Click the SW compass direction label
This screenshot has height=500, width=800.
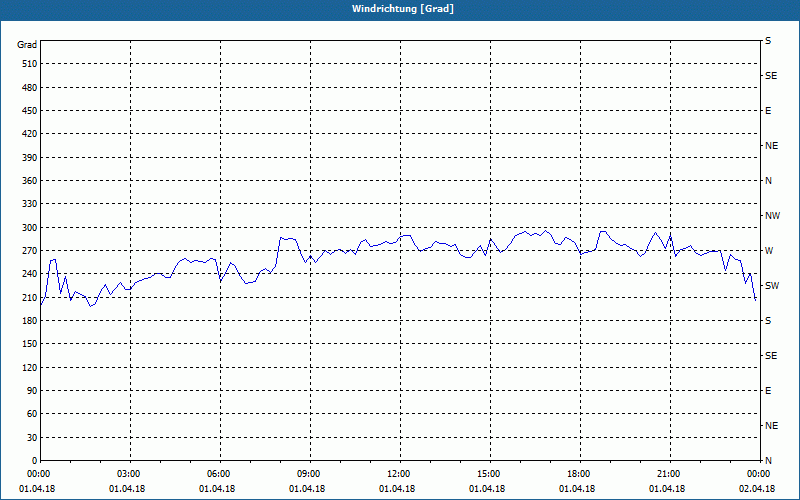(772, 286)
